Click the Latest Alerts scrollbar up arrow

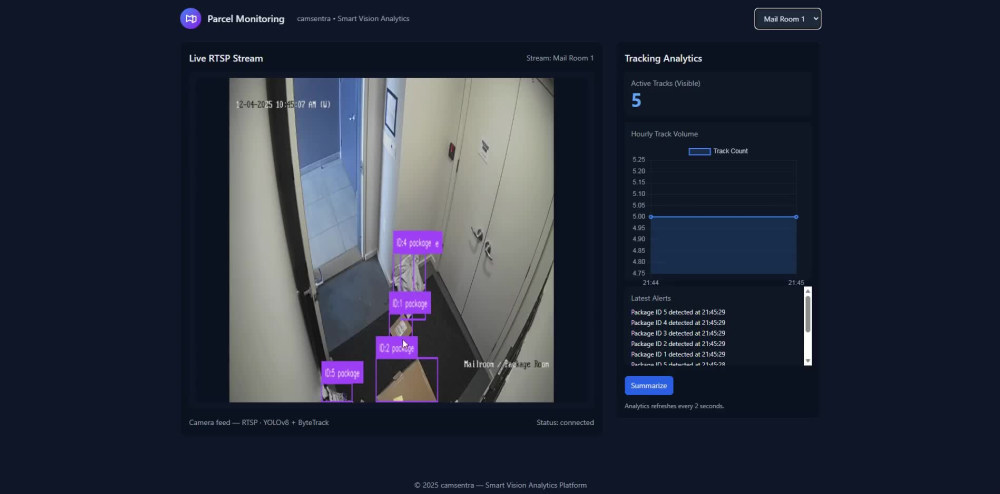tap(808, 291)
